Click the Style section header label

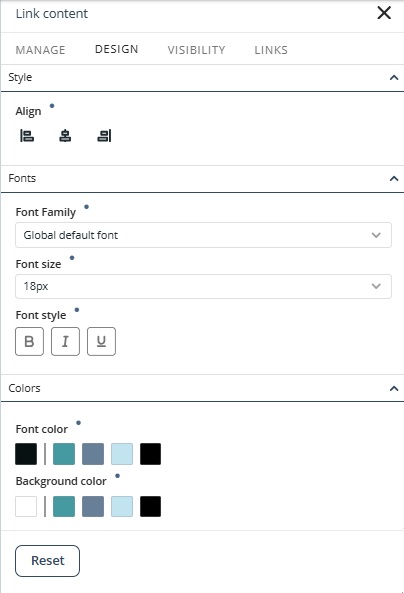(x=20, y=78)
